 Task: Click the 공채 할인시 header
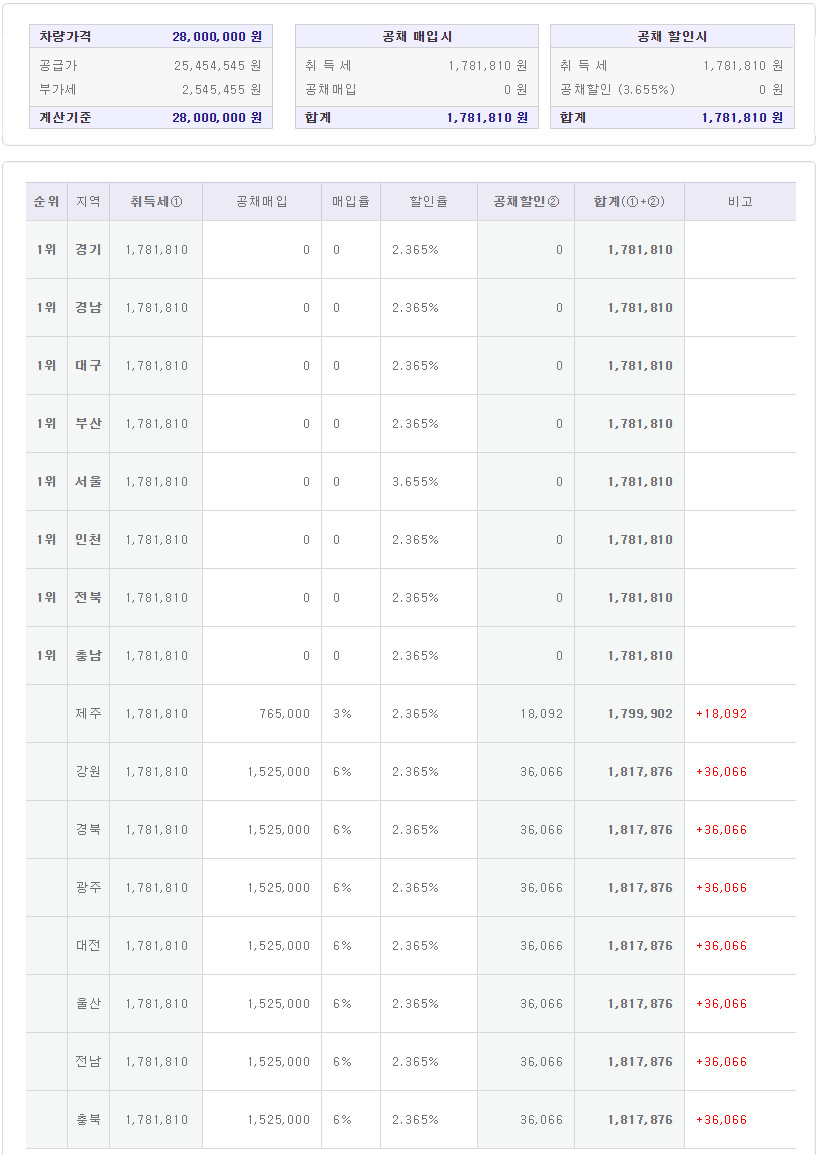pyautogui.click(x=672, y=36)
